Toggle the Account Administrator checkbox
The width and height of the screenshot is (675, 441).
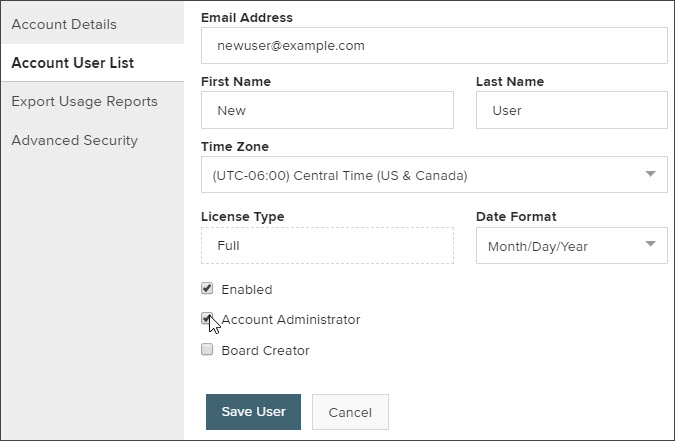[x=207, y=319]
